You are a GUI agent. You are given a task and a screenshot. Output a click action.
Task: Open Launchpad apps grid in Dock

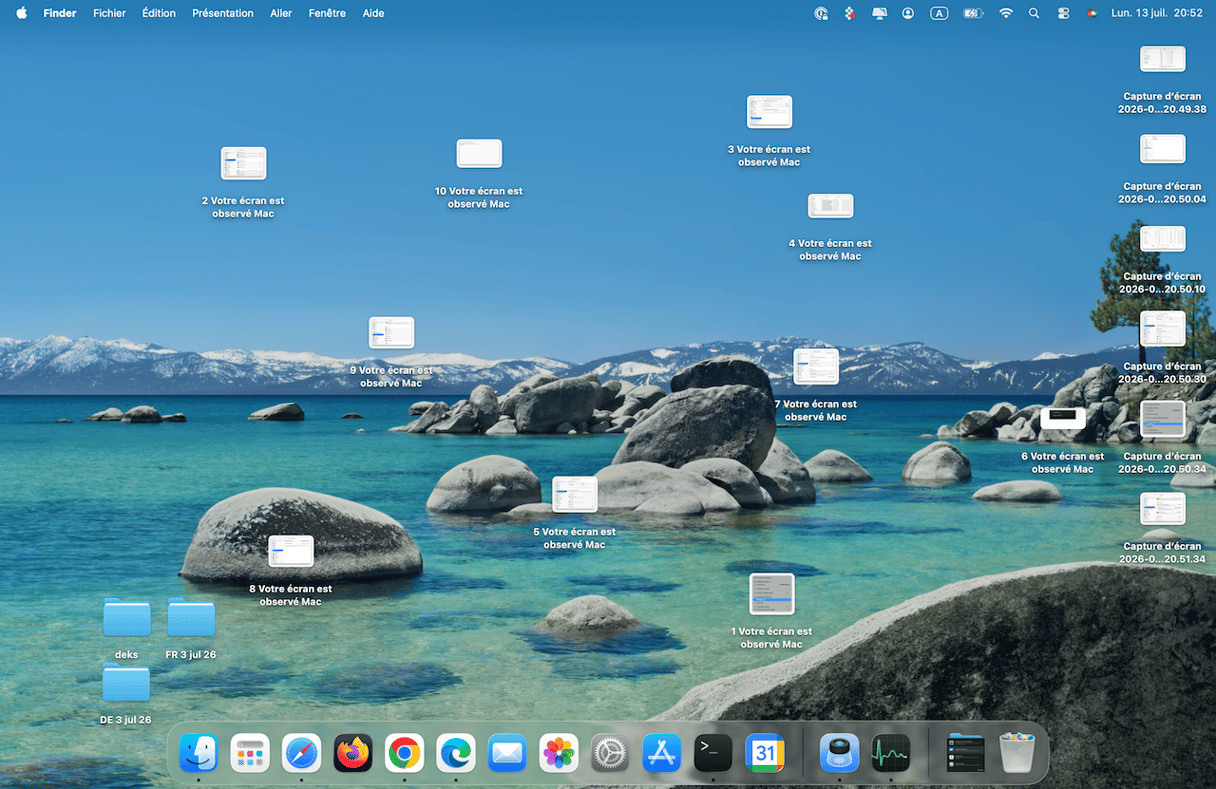[x=250, y=753]
